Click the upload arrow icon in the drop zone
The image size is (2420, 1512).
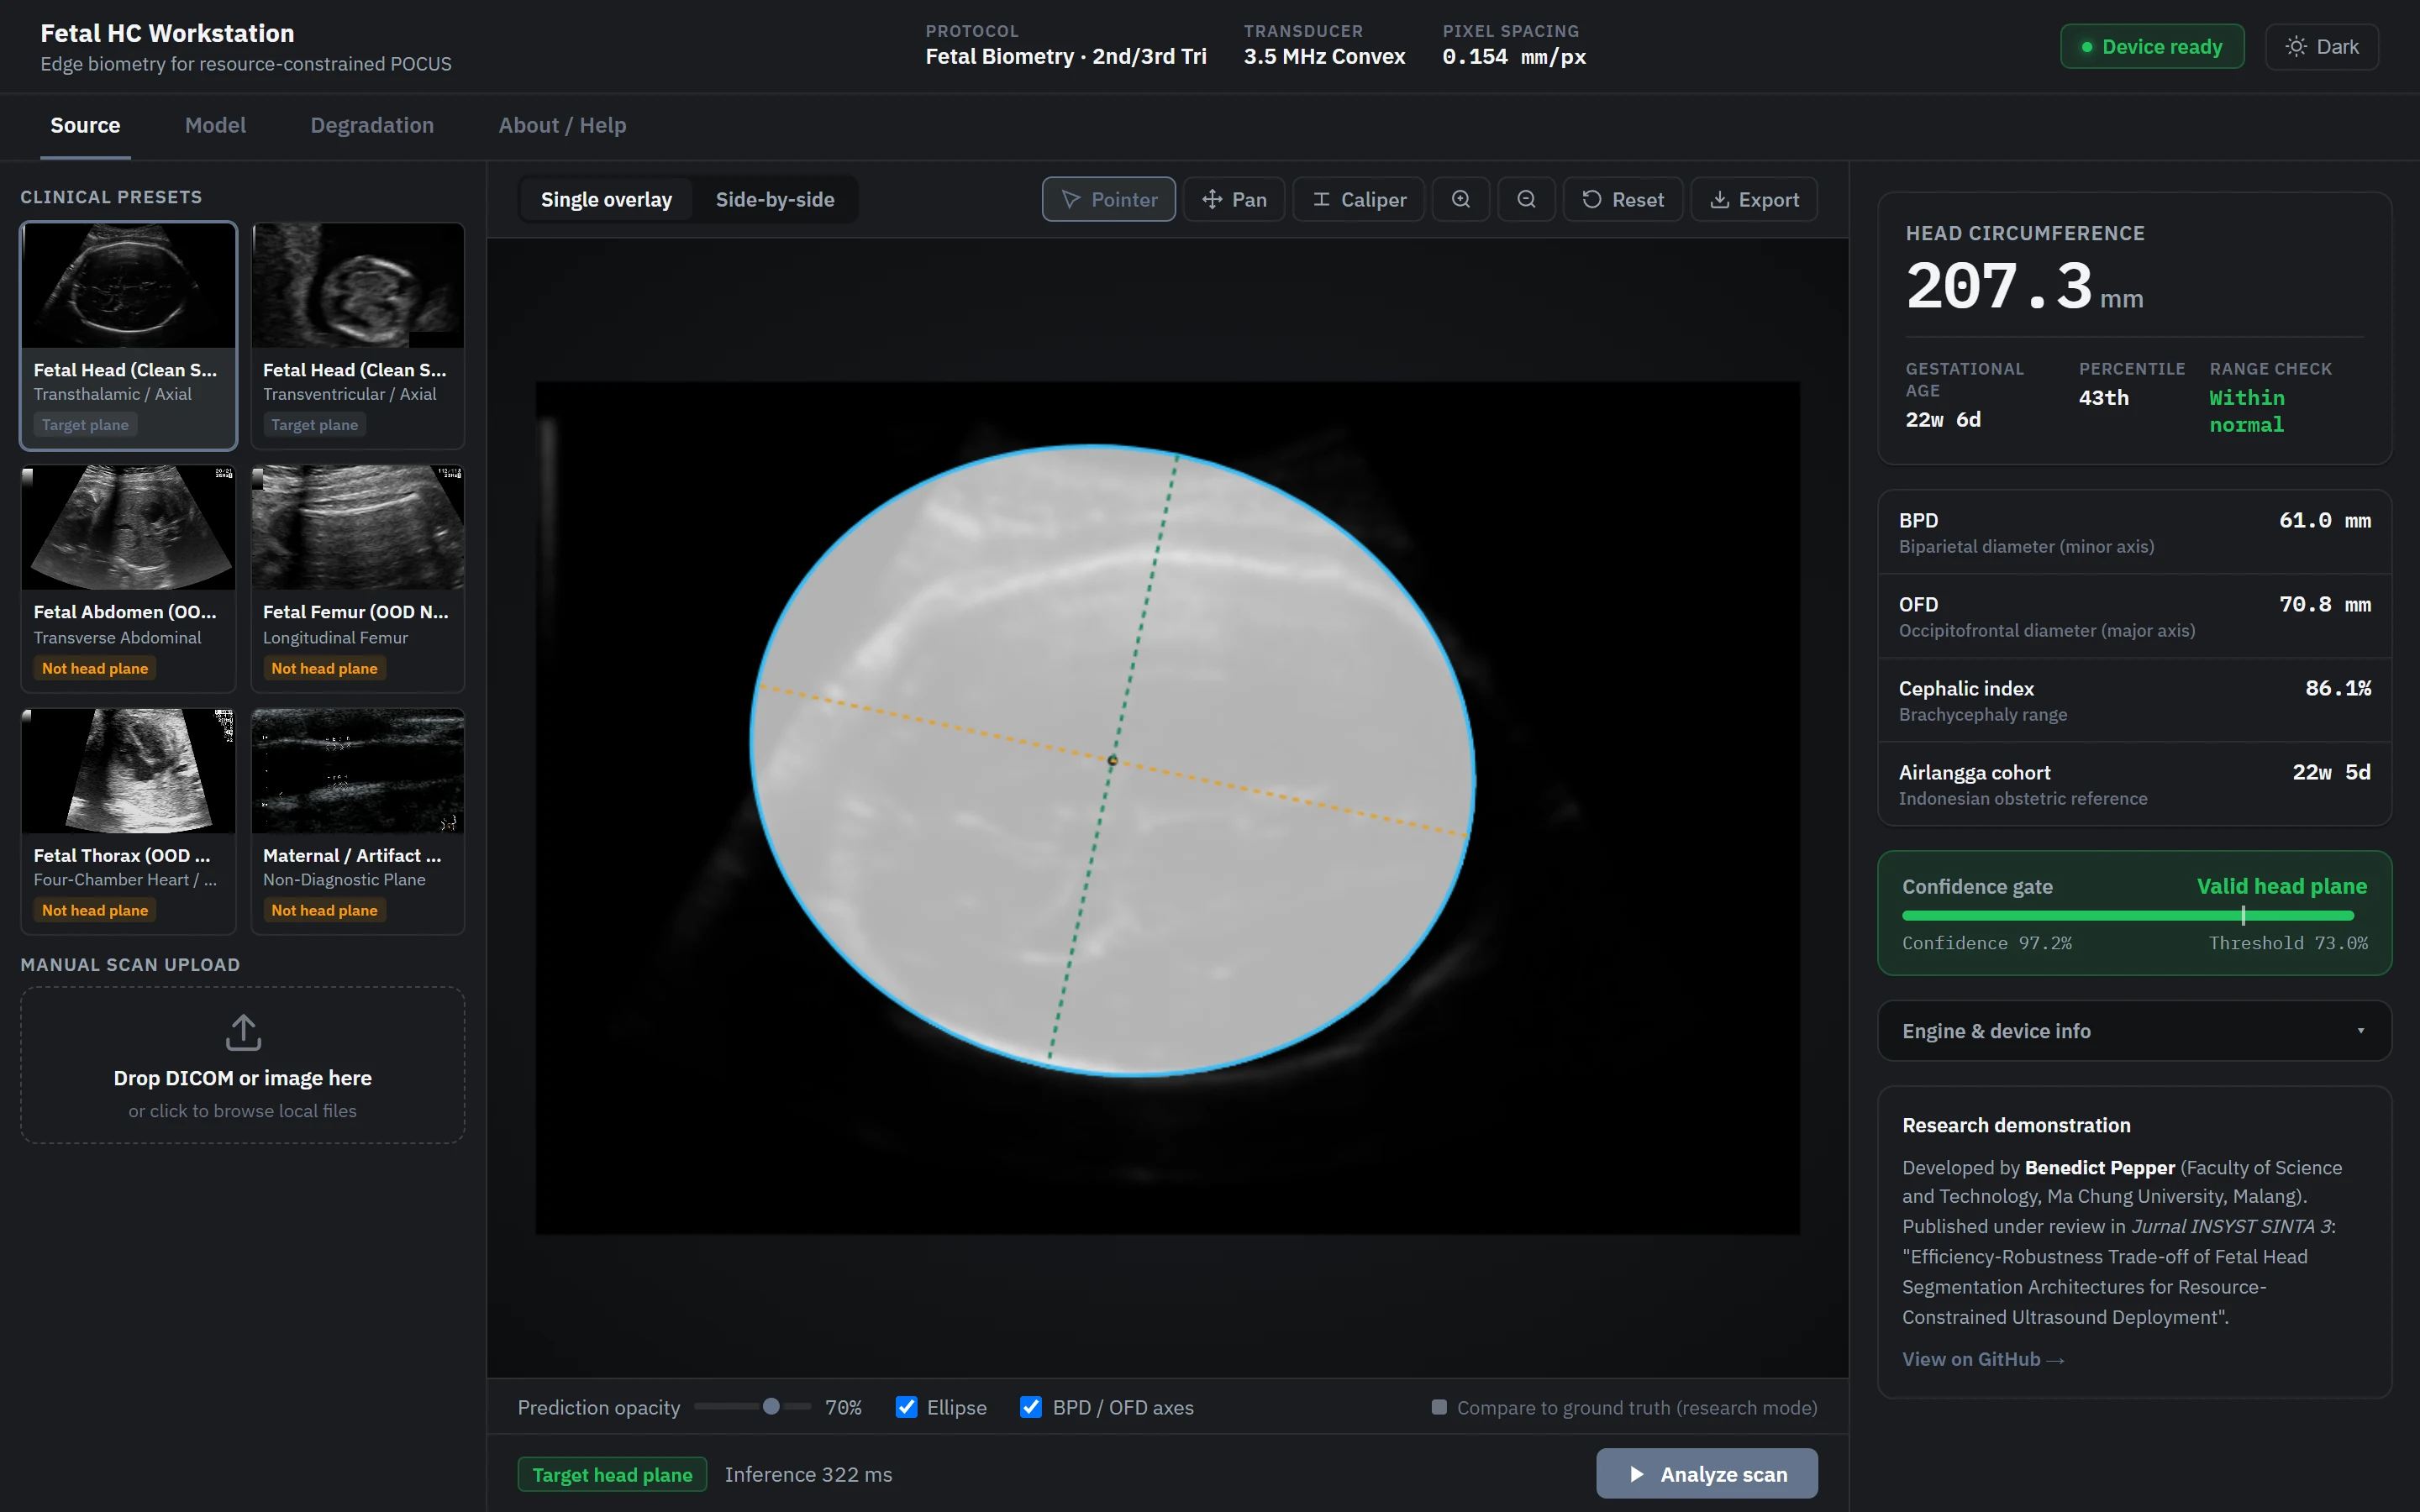click(x=243, y=1032)
